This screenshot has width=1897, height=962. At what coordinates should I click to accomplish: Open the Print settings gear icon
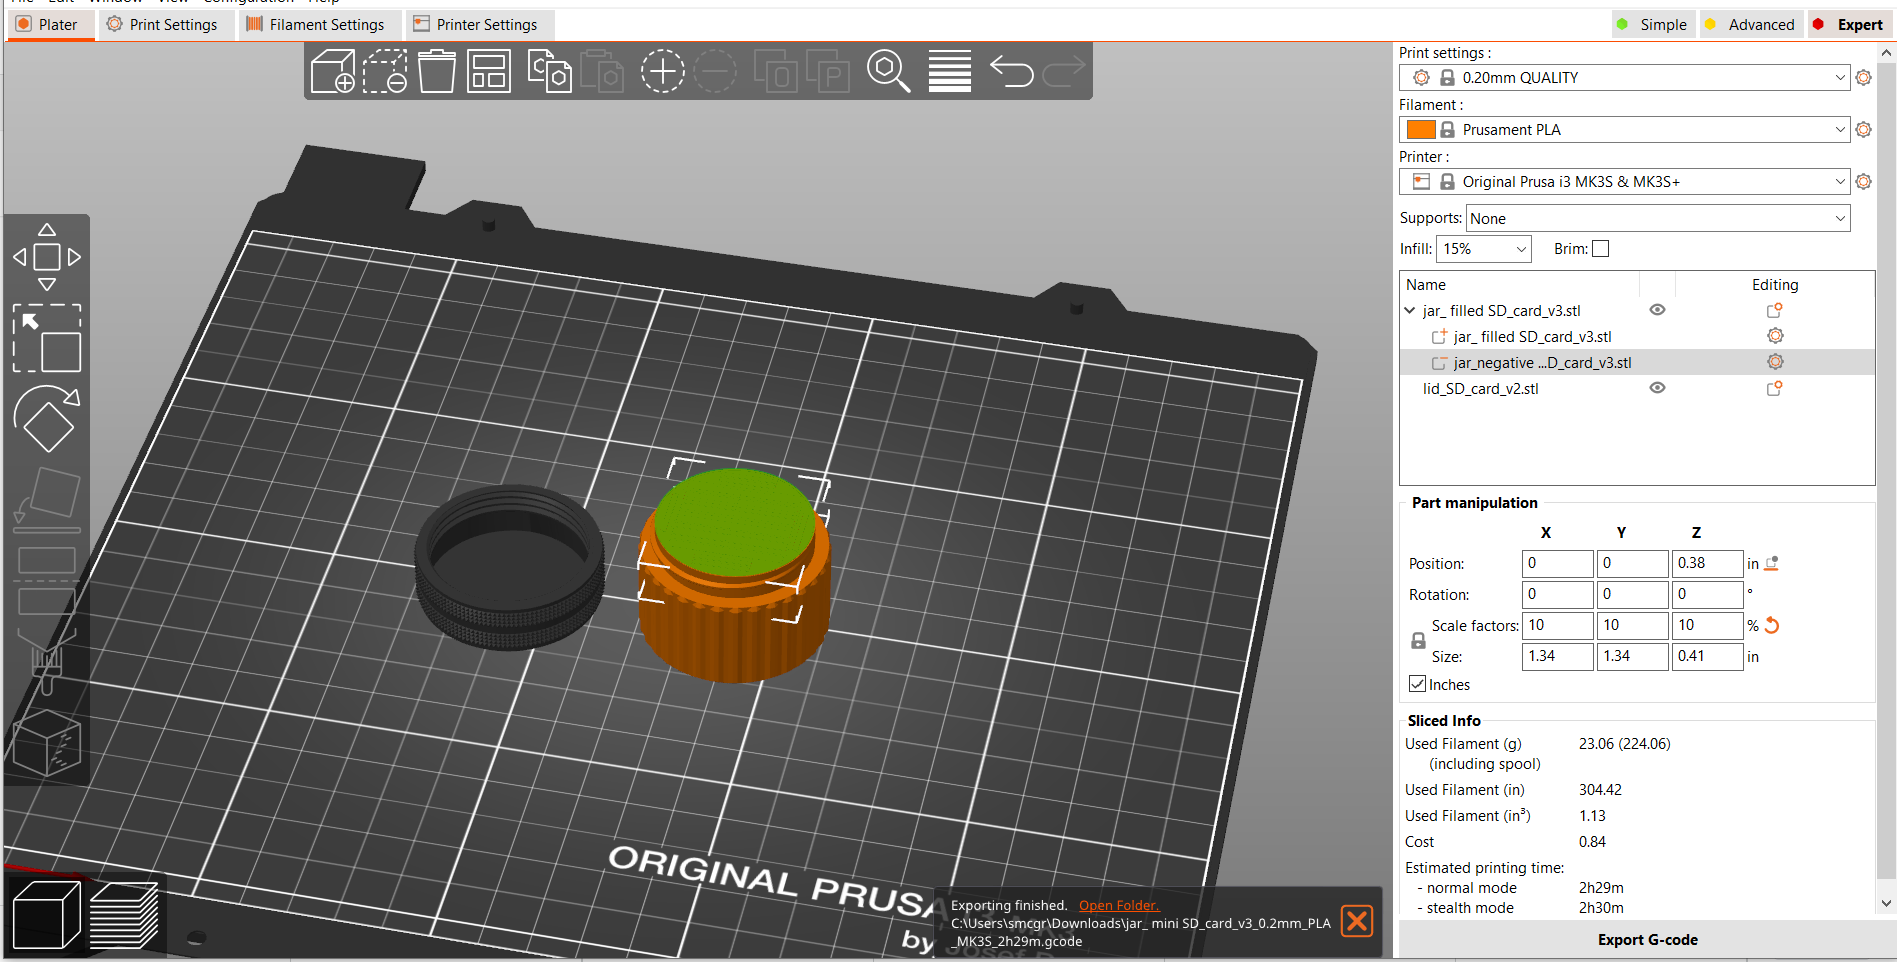(1862, 77)
